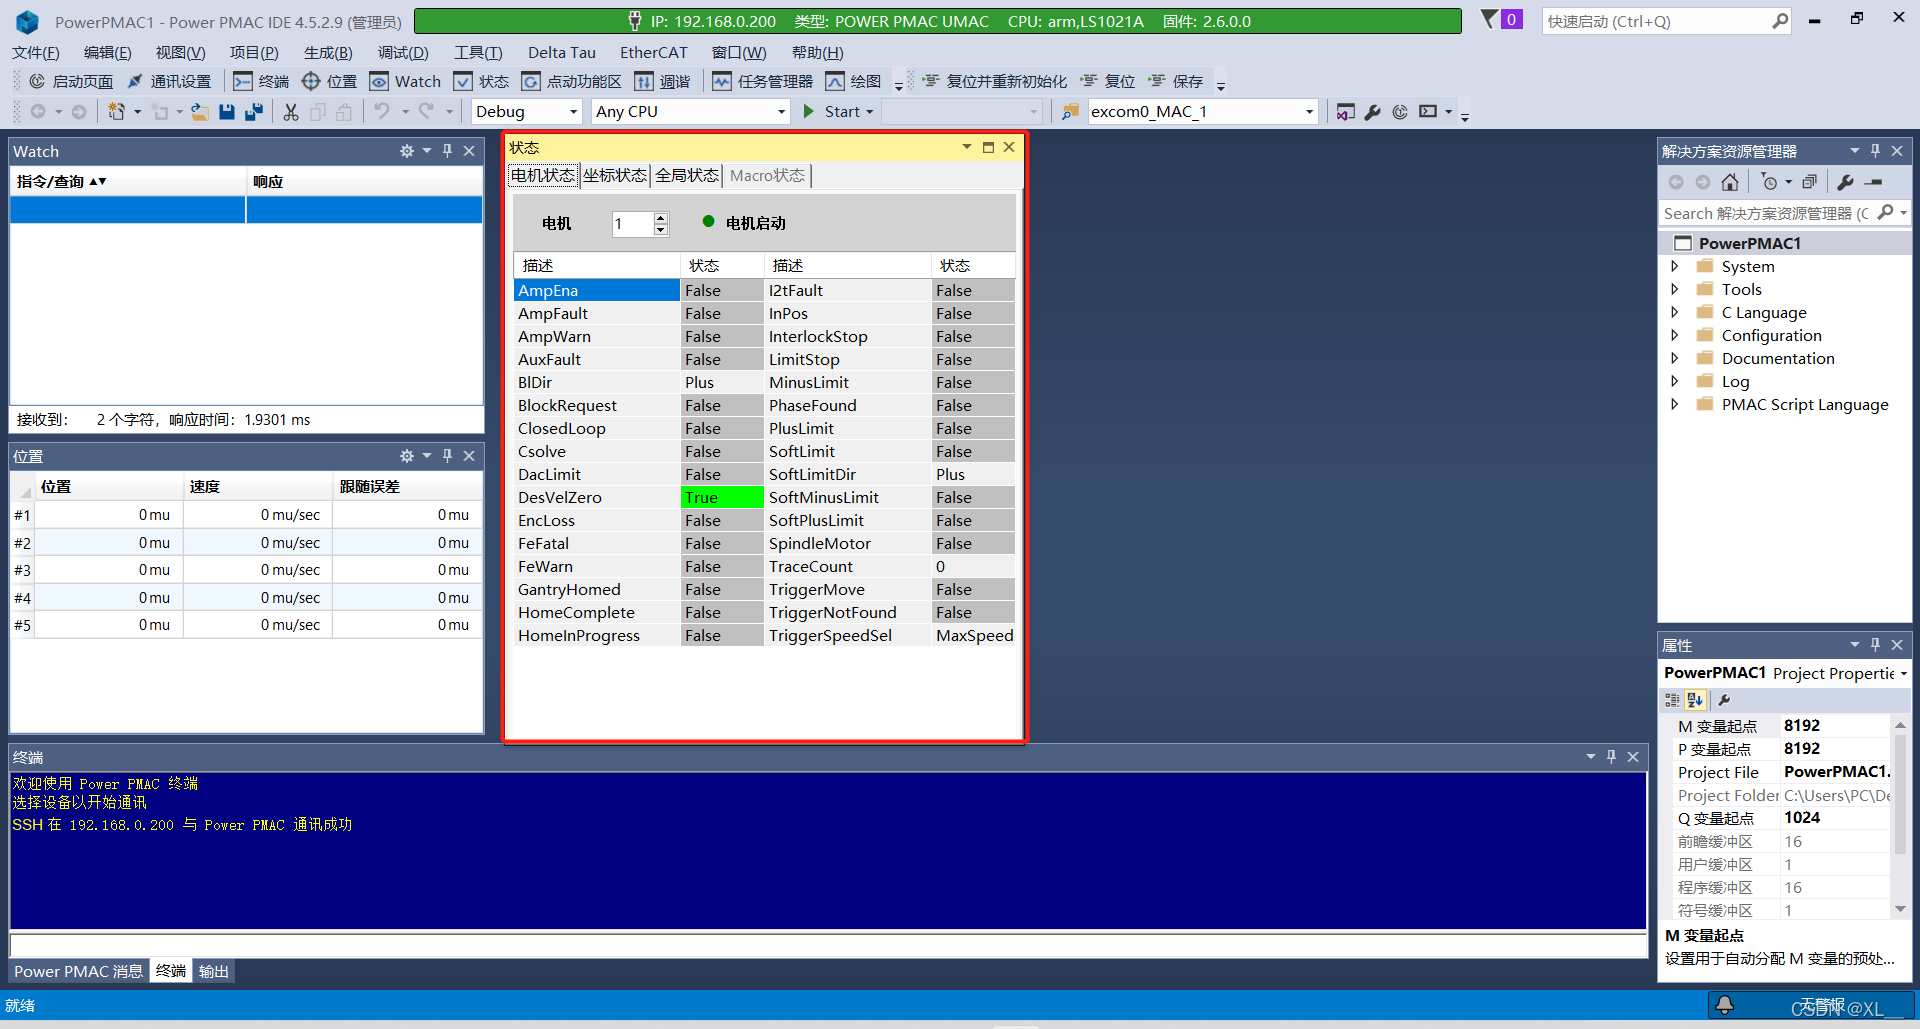Open 任务管理器 task manager
Viewport: 1920px width, 1029px height.
click(x=762, y=82)
